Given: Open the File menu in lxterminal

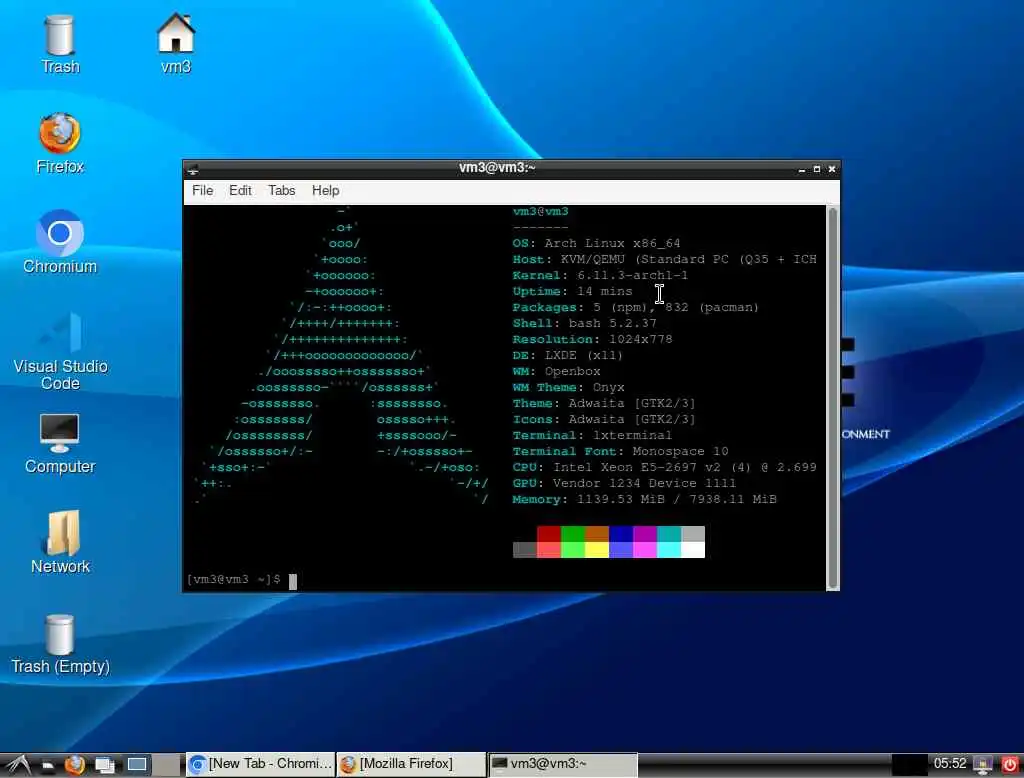Looking at the screenshot, I should tap(202, 191).
